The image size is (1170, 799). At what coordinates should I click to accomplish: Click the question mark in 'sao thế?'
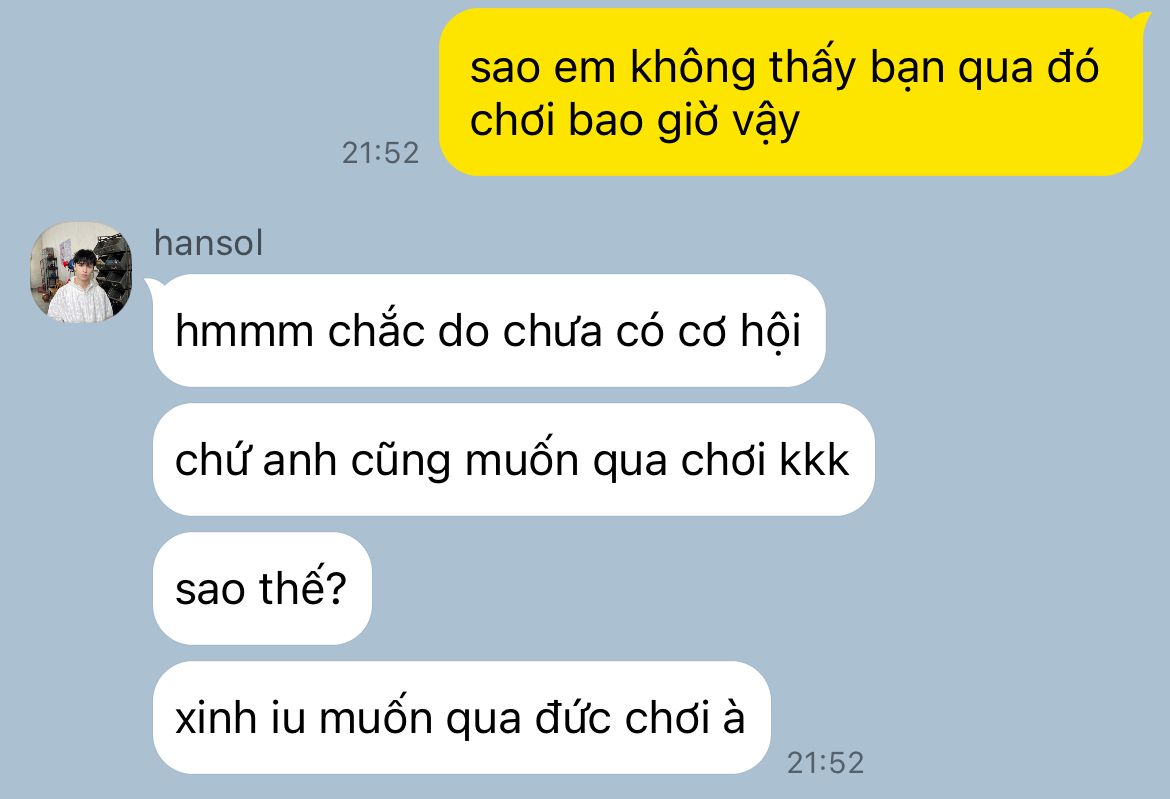tap(337, 589)
